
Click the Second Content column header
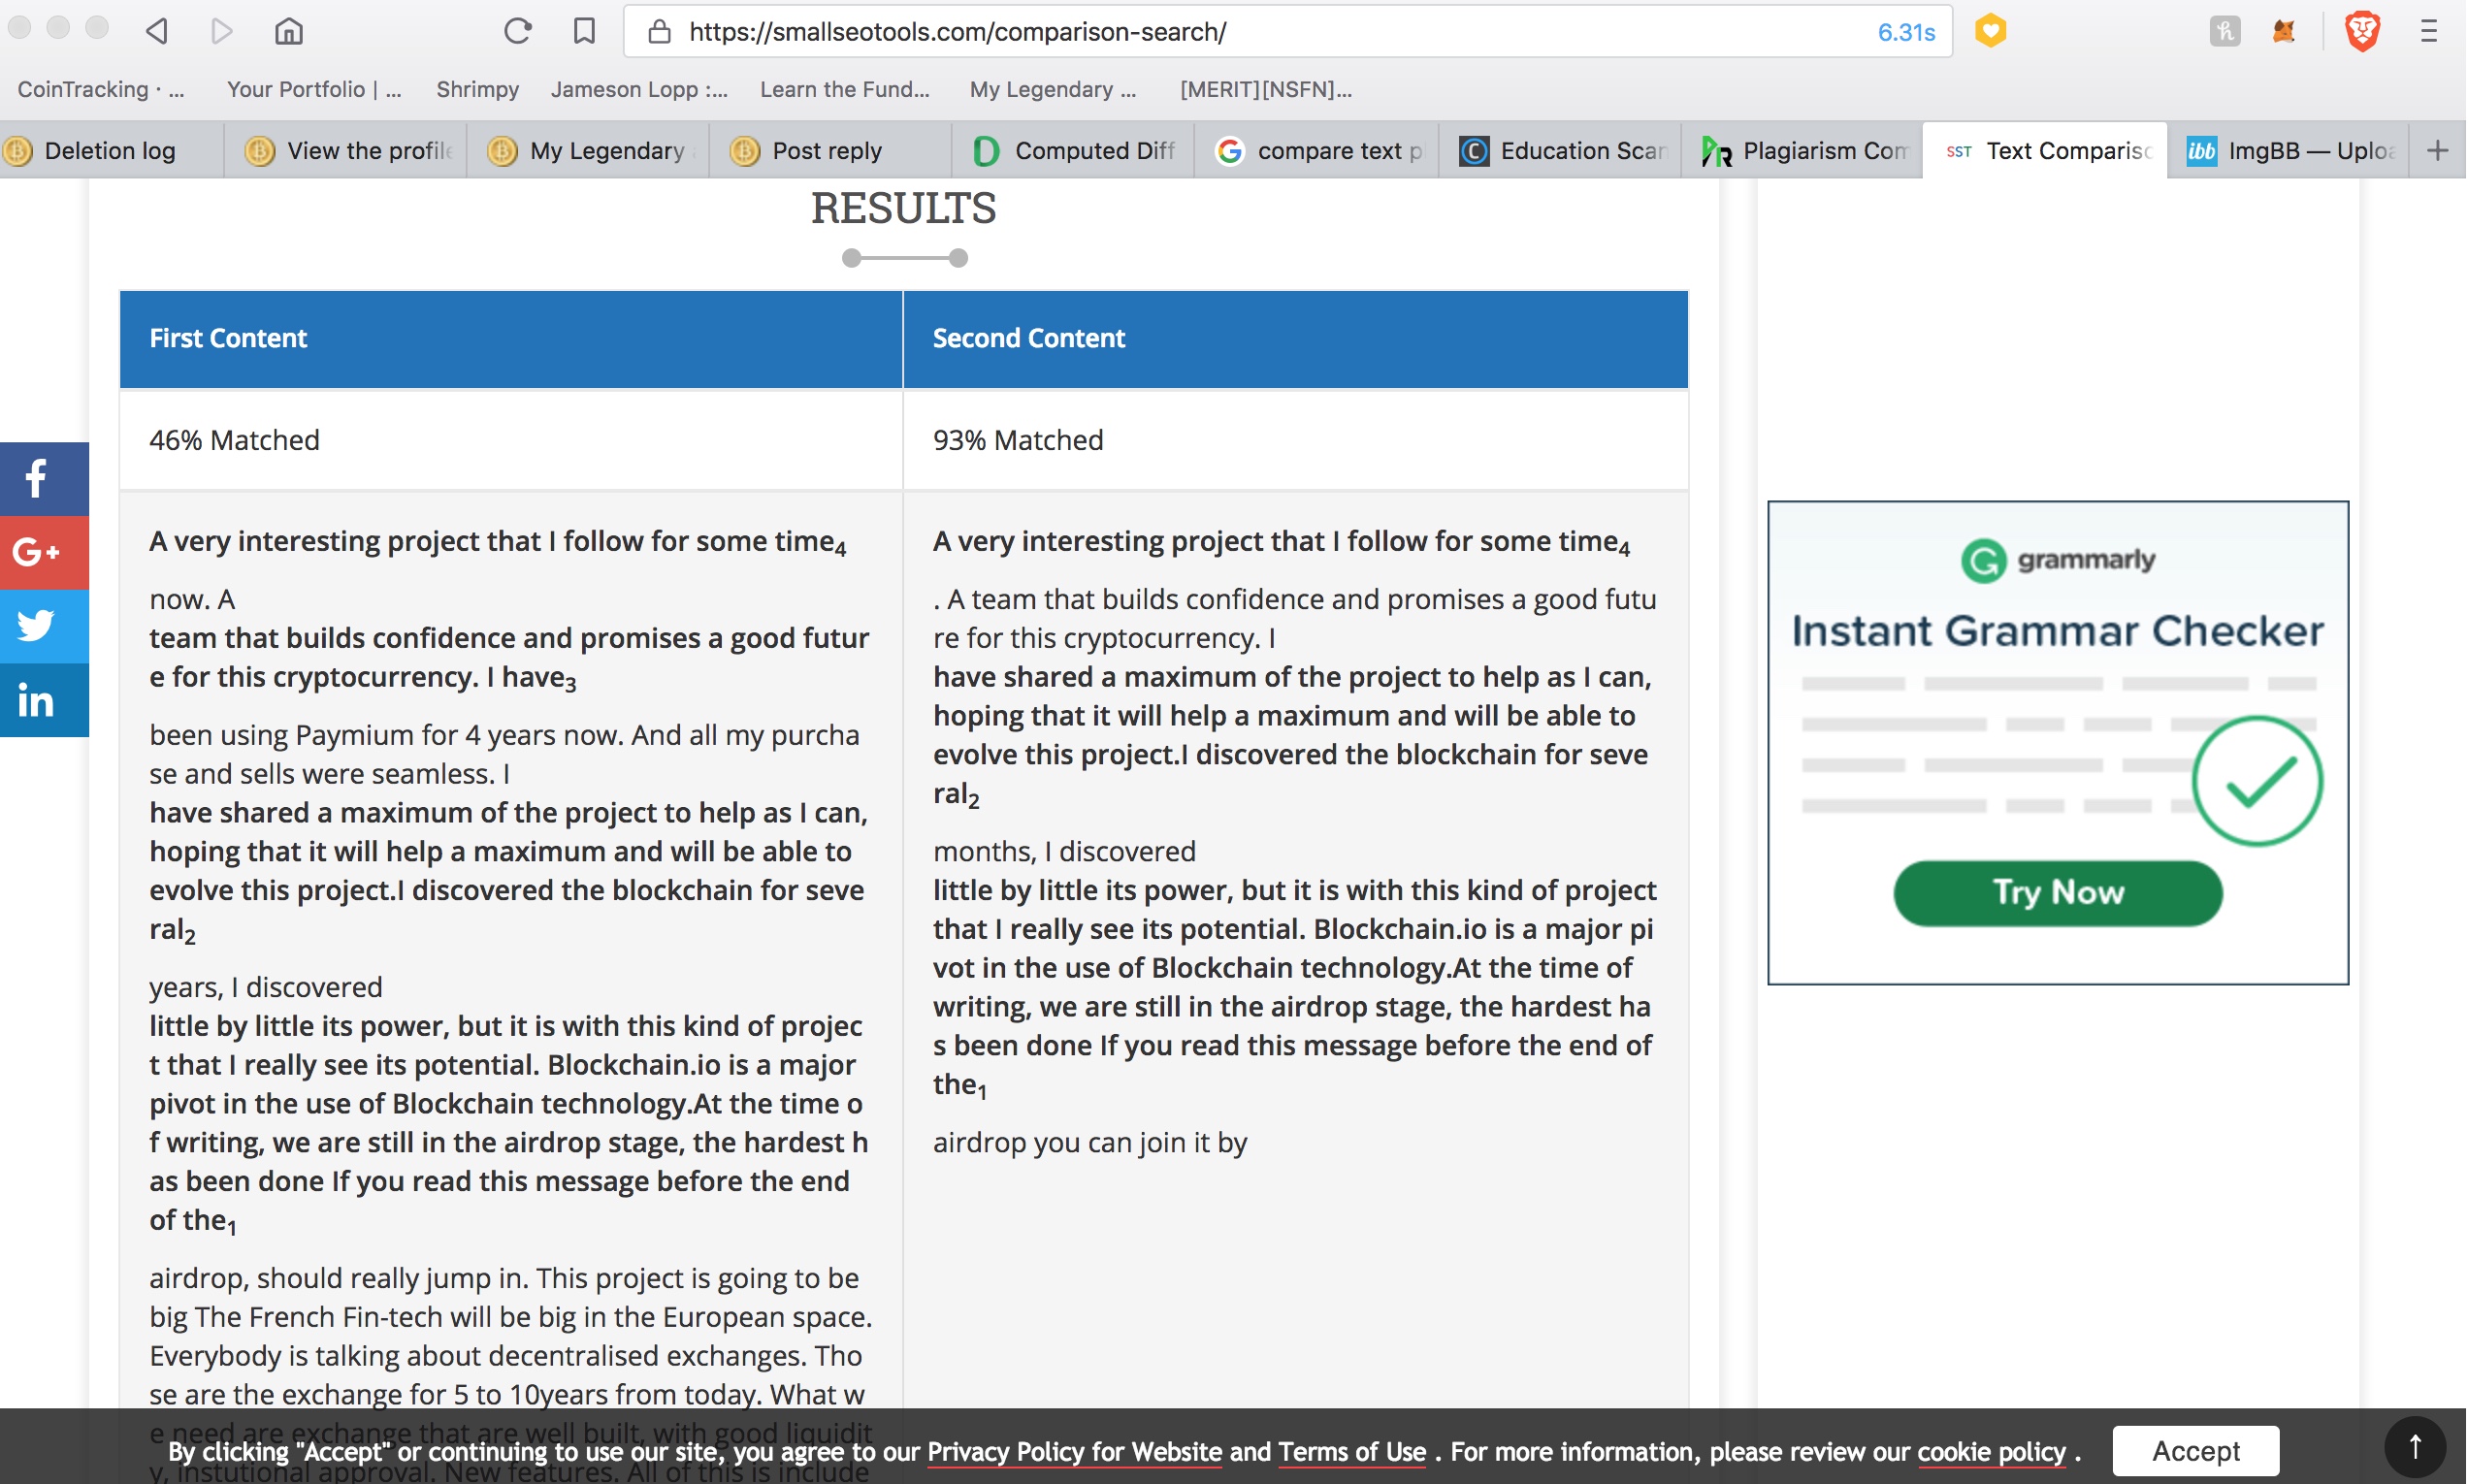(x=1296, y=339)
